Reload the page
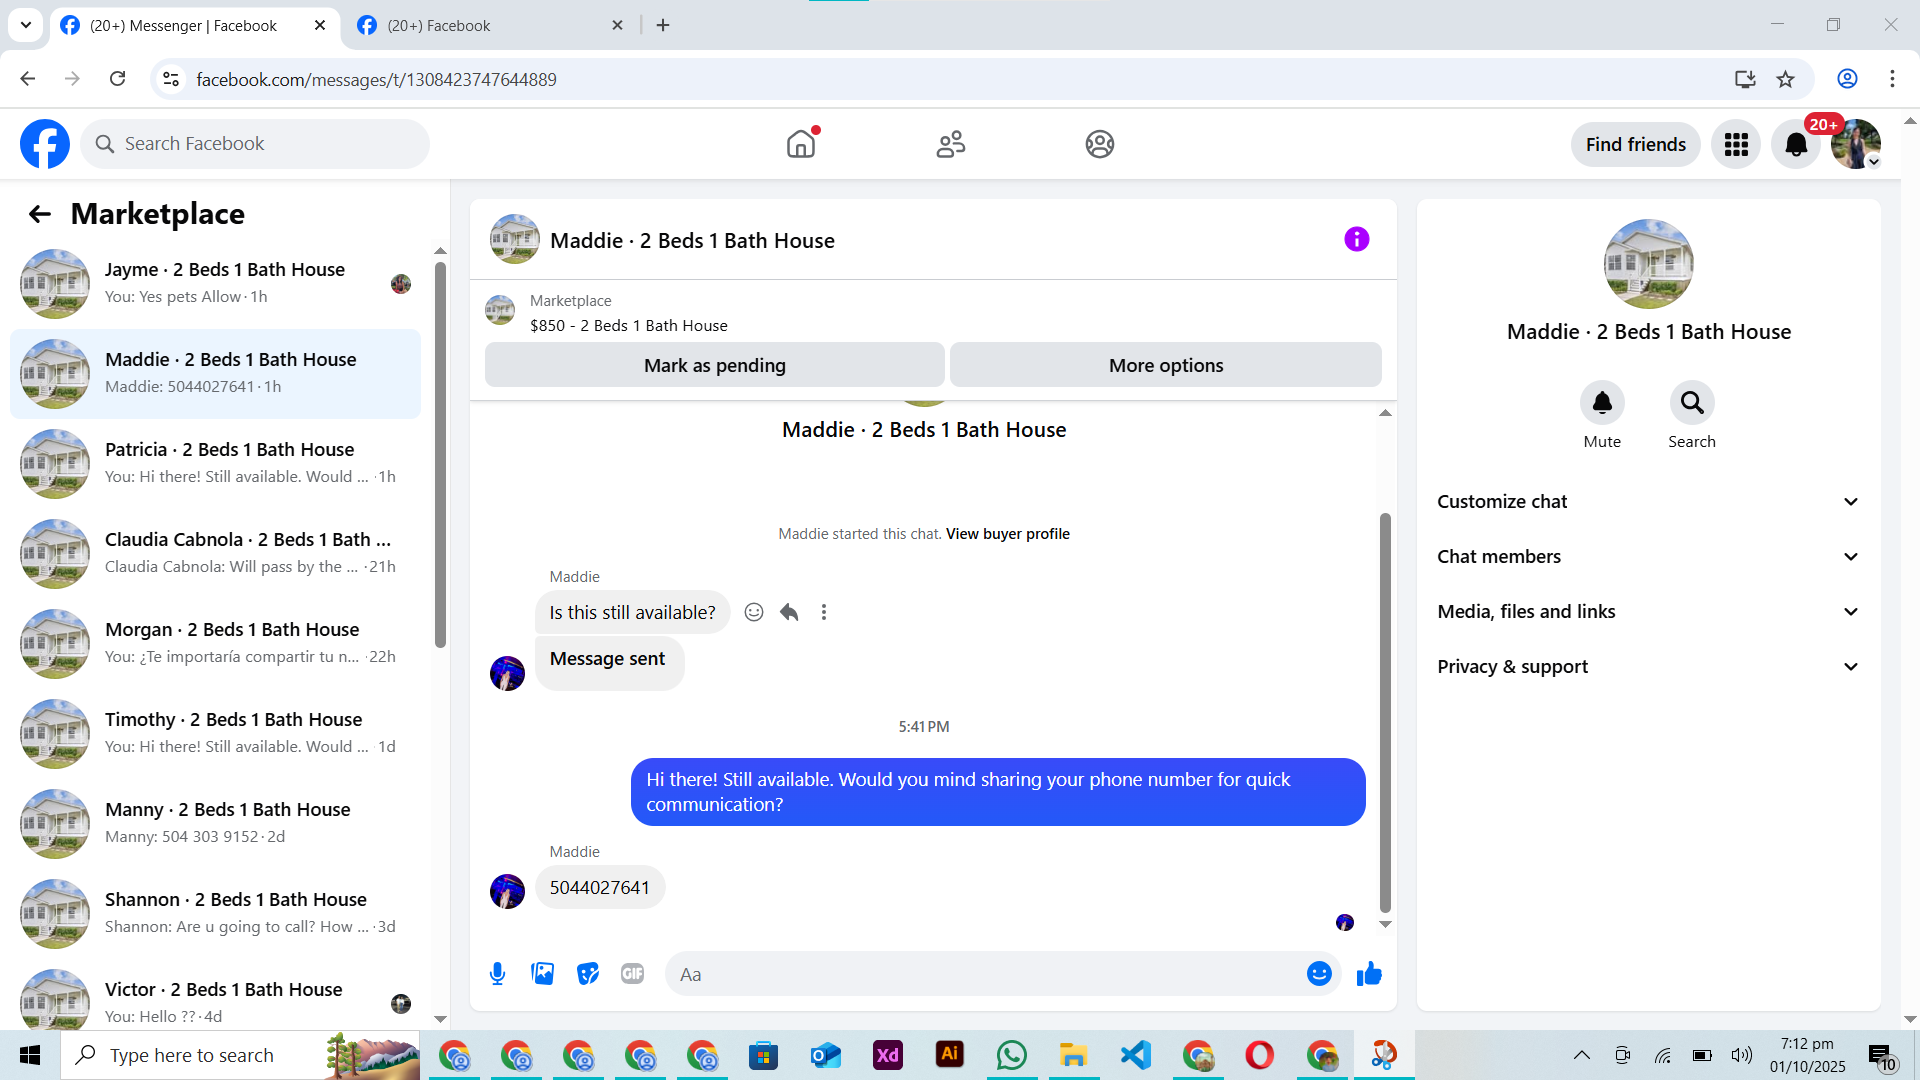 (x=118, y=79)
